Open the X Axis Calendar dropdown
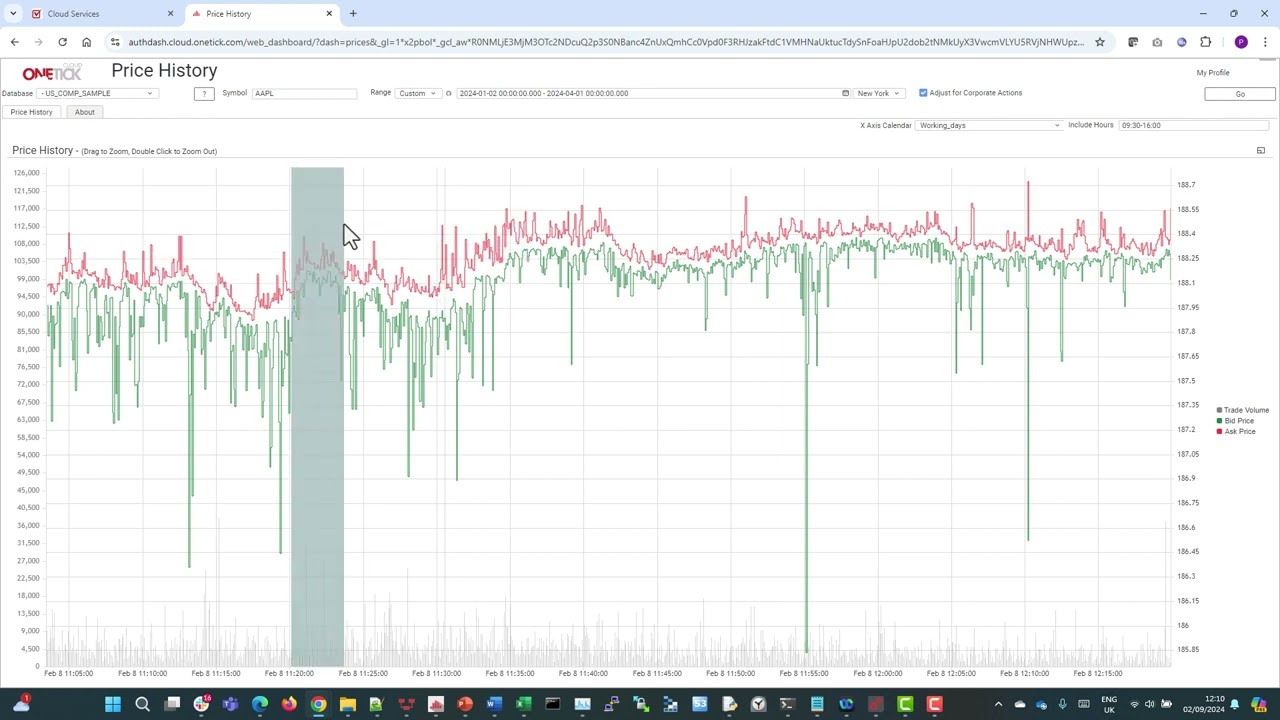The height and width of the screenshot is (720, 1280). pos(989,125)
